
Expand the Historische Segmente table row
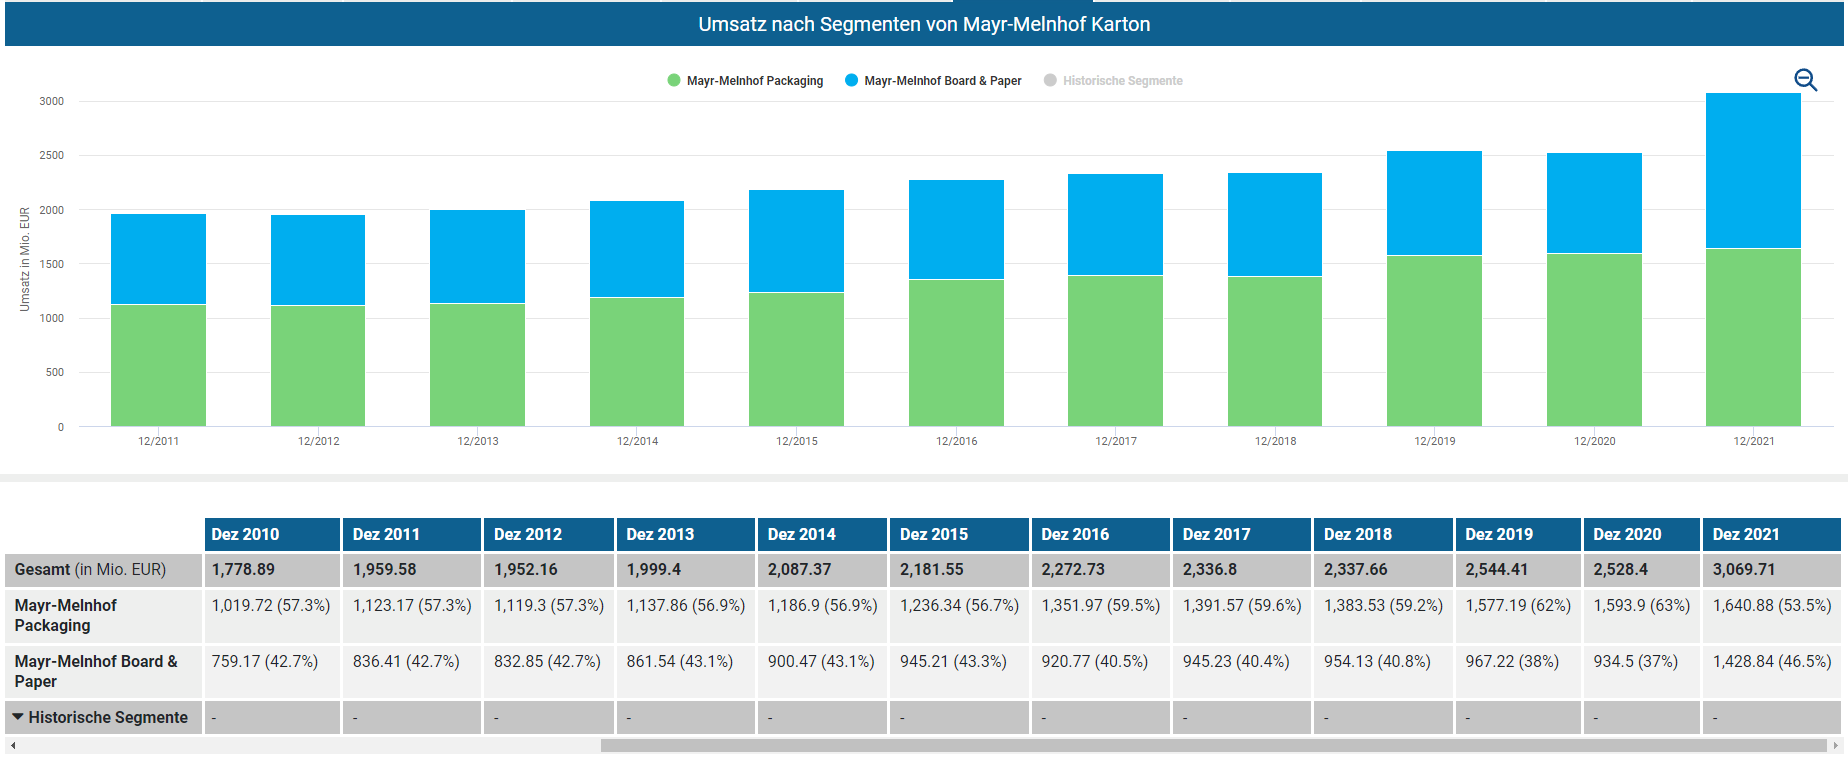(18, 717)
